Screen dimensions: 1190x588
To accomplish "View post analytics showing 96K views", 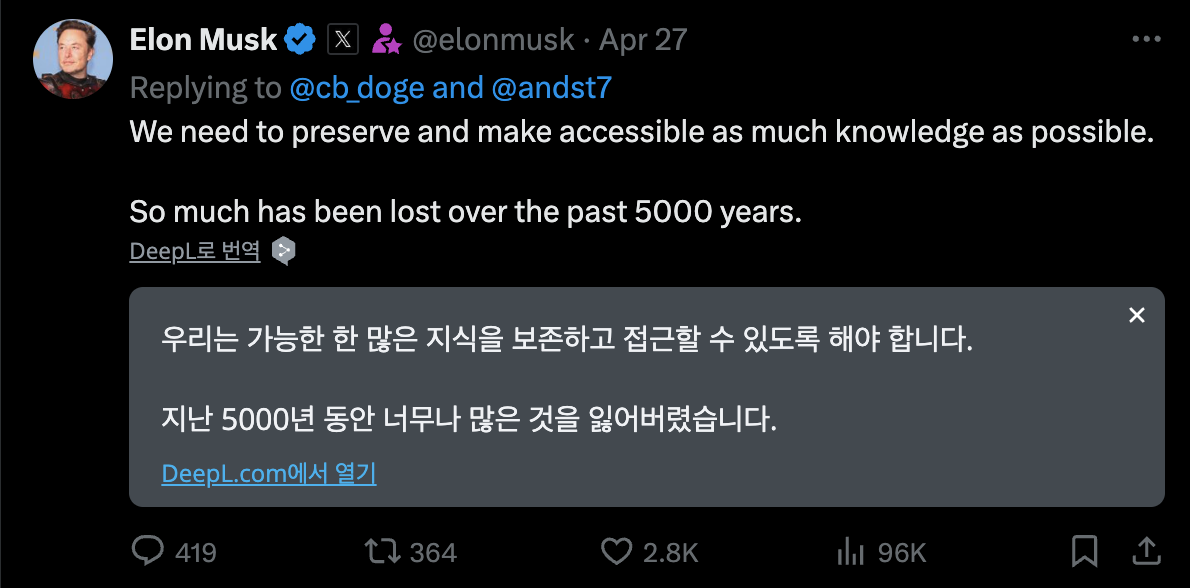I will (x=849, y=551).
